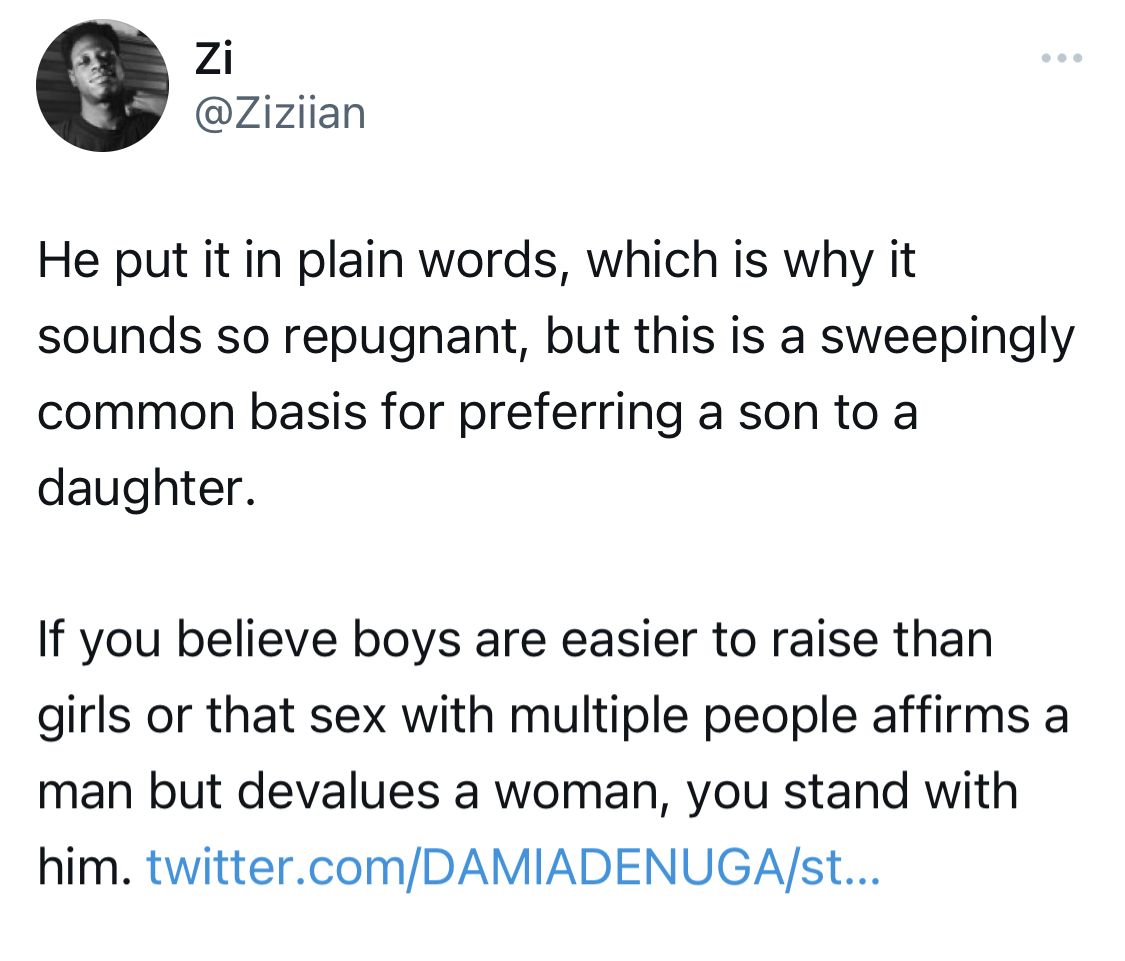Click the second paragraph about raising boys
This screenshot has height=961, width=1125.
(553, 753)
